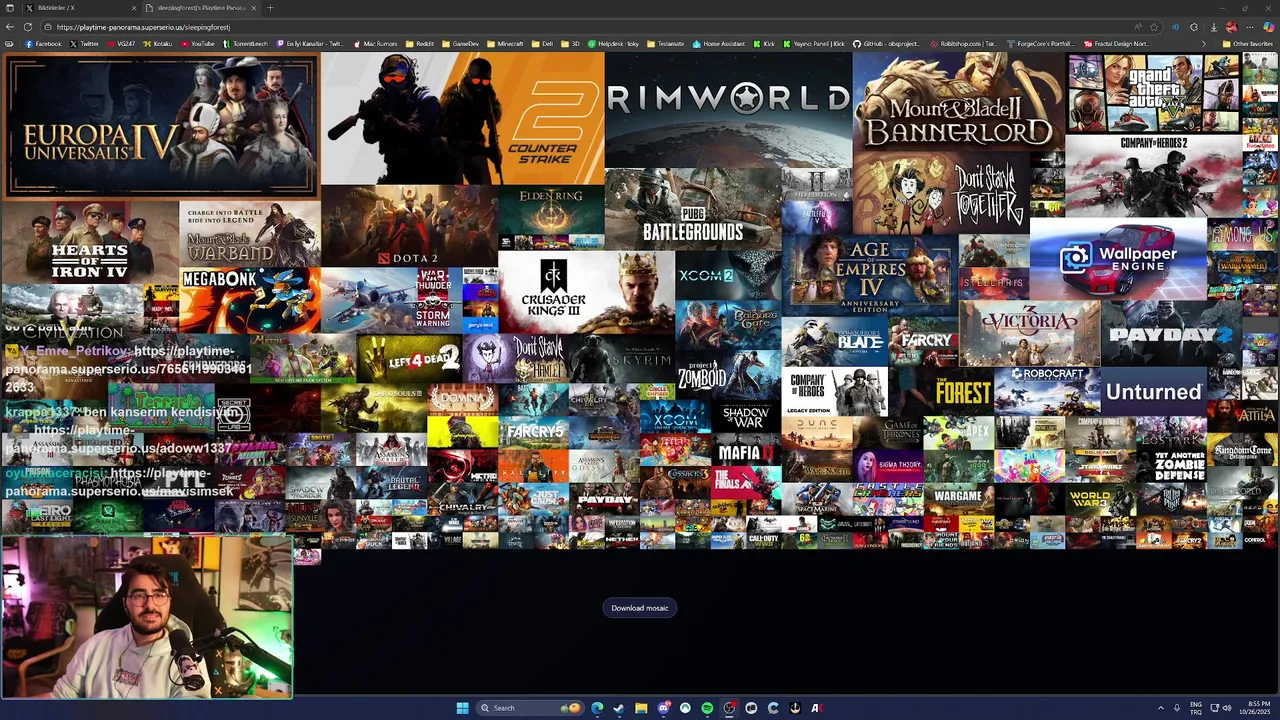Viewport: 1280px width, 720px height.
Task: Expand the Other favorites folder
Action: pyautogui.click(x=1248, y=44)
